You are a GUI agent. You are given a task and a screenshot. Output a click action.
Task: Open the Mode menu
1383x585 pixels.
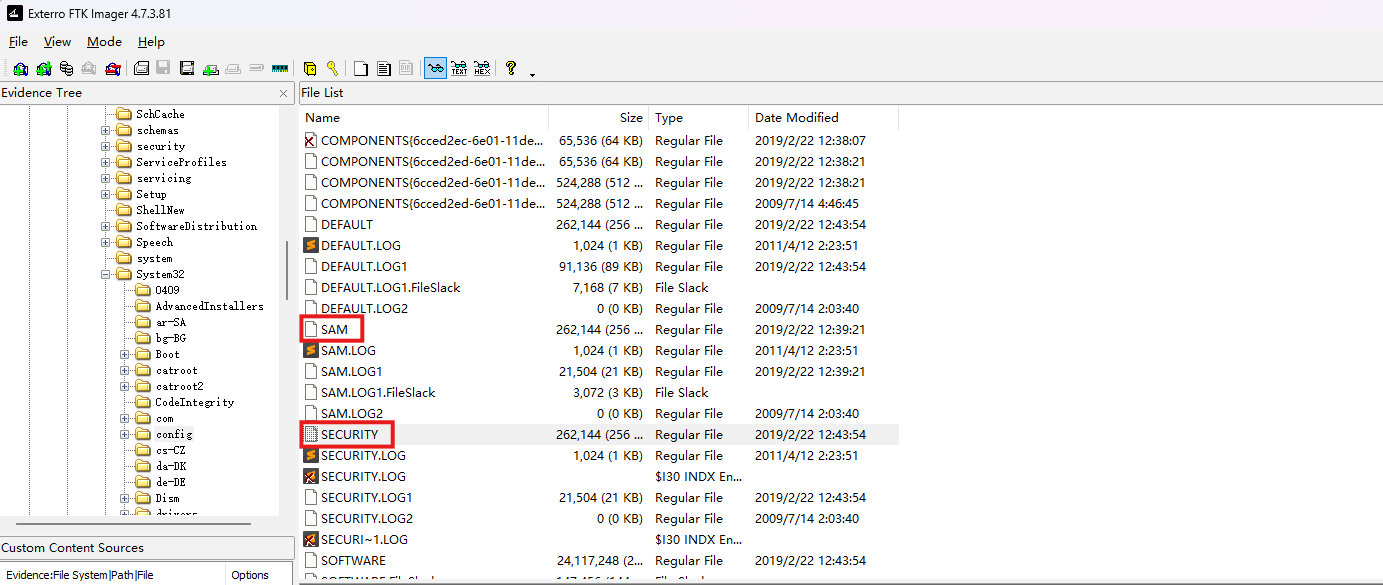click(104, 42)
